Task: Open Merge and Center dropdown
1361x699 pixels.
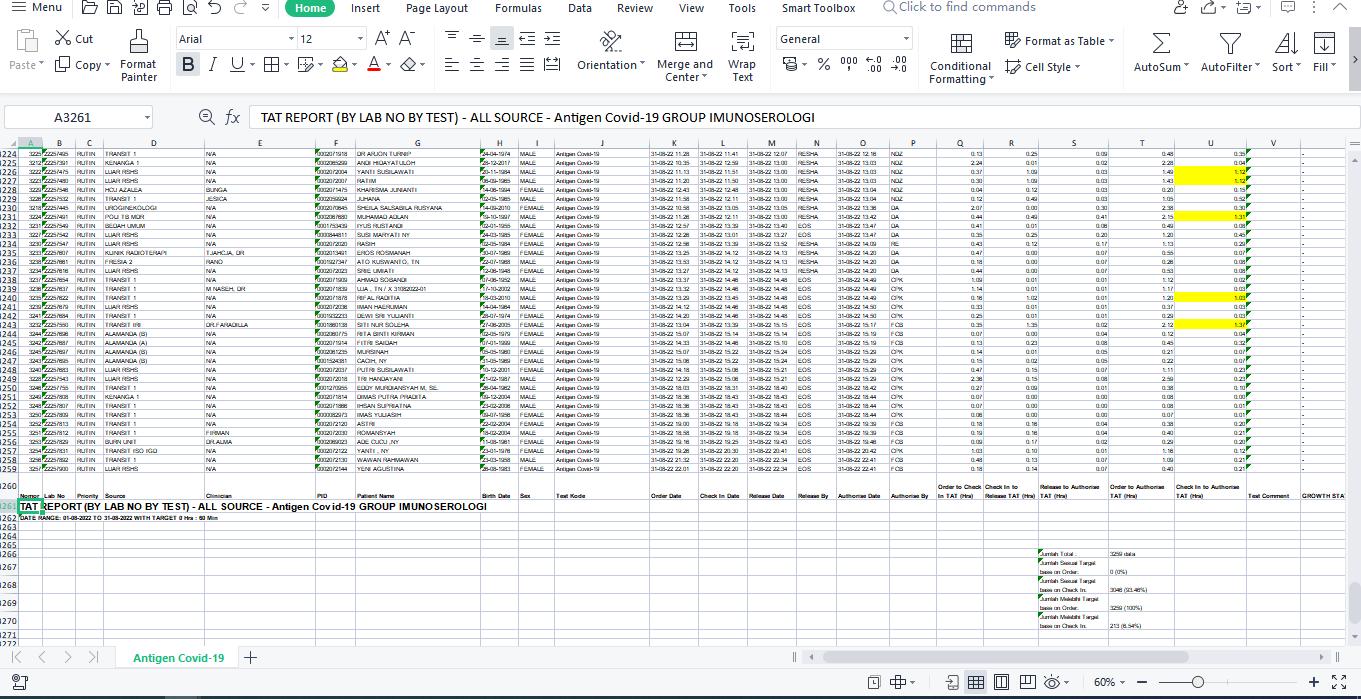Action: point(685,56)
